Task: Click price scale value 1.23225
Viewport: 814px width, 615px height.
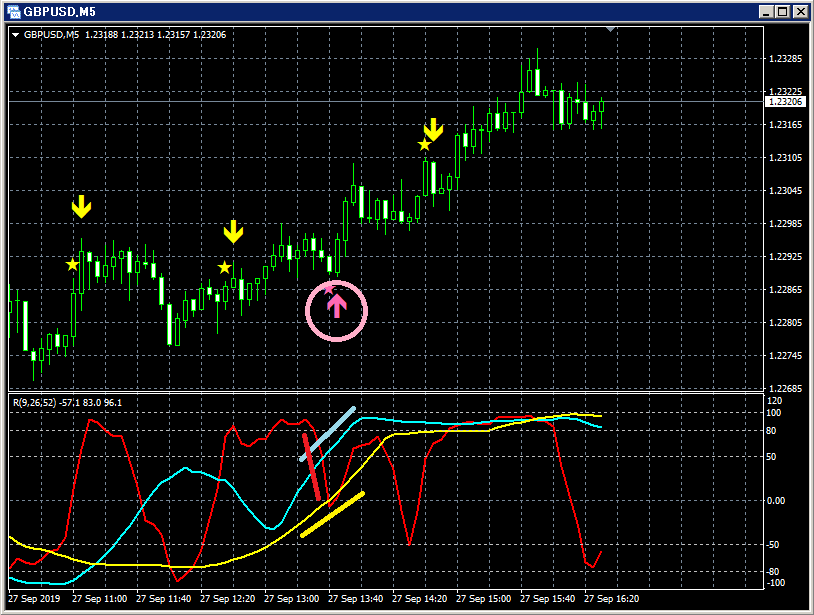Action: [x=785, y=92]
